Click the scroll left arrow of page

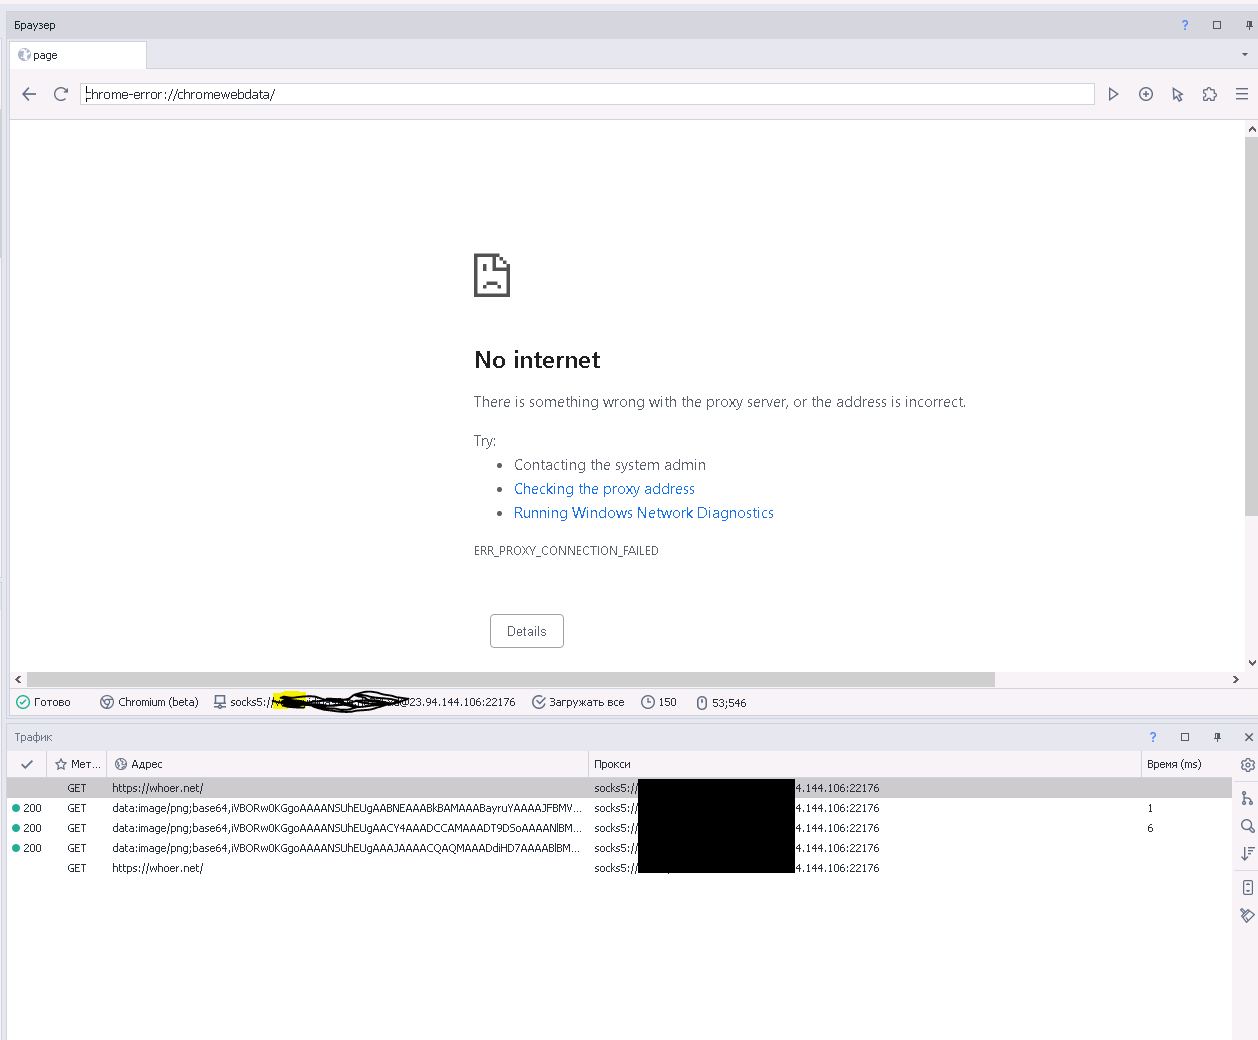tap(18, 679)
